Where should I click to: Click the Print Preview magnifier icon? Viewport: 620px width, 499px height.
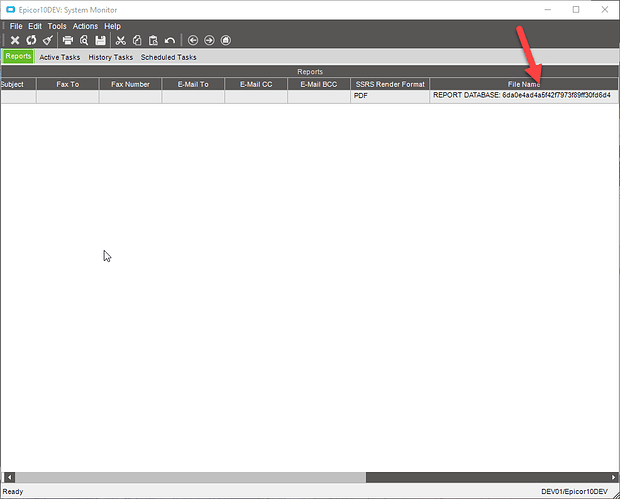point(84,40)
